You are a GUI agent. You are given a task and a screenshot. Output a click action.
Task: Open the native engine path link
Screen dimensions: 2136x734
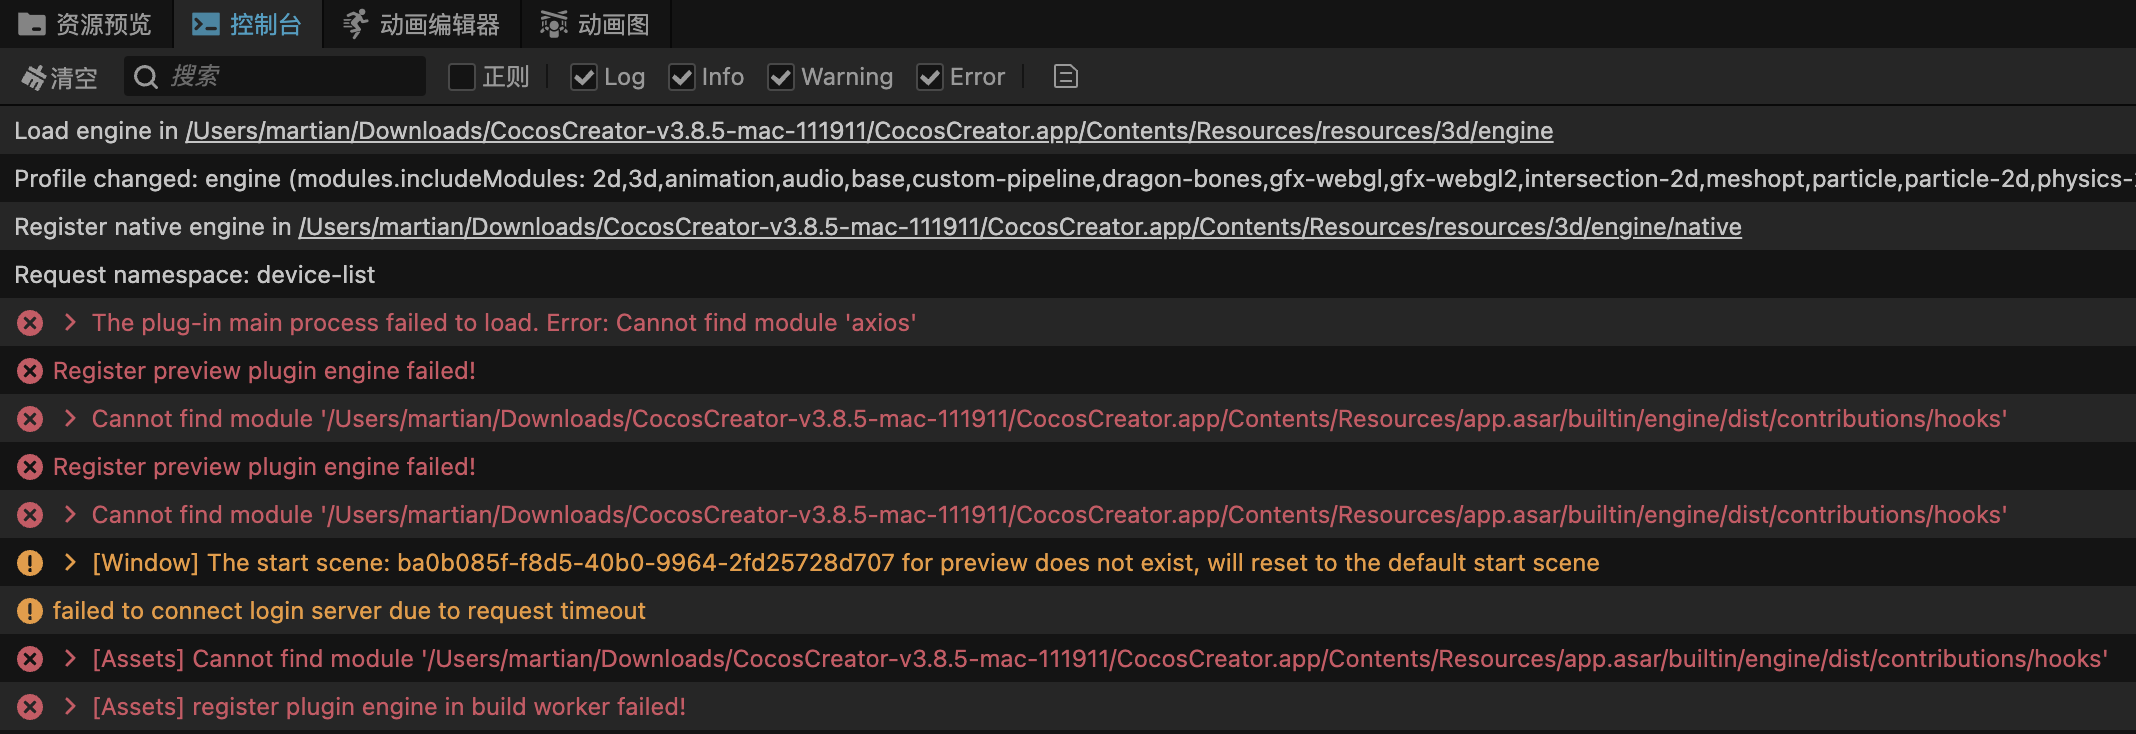click(1019, 227)
